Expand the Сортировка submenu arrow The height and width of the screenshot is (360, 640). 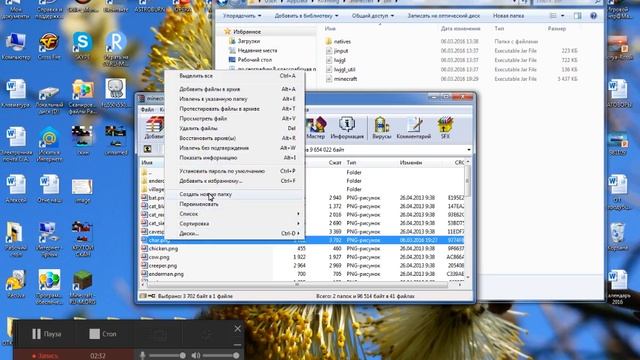(x=298, y=223)
